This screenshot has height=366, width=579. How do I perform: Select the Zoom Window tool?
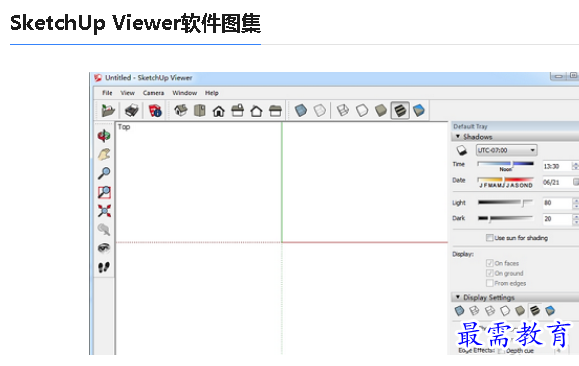coord(104,192)
